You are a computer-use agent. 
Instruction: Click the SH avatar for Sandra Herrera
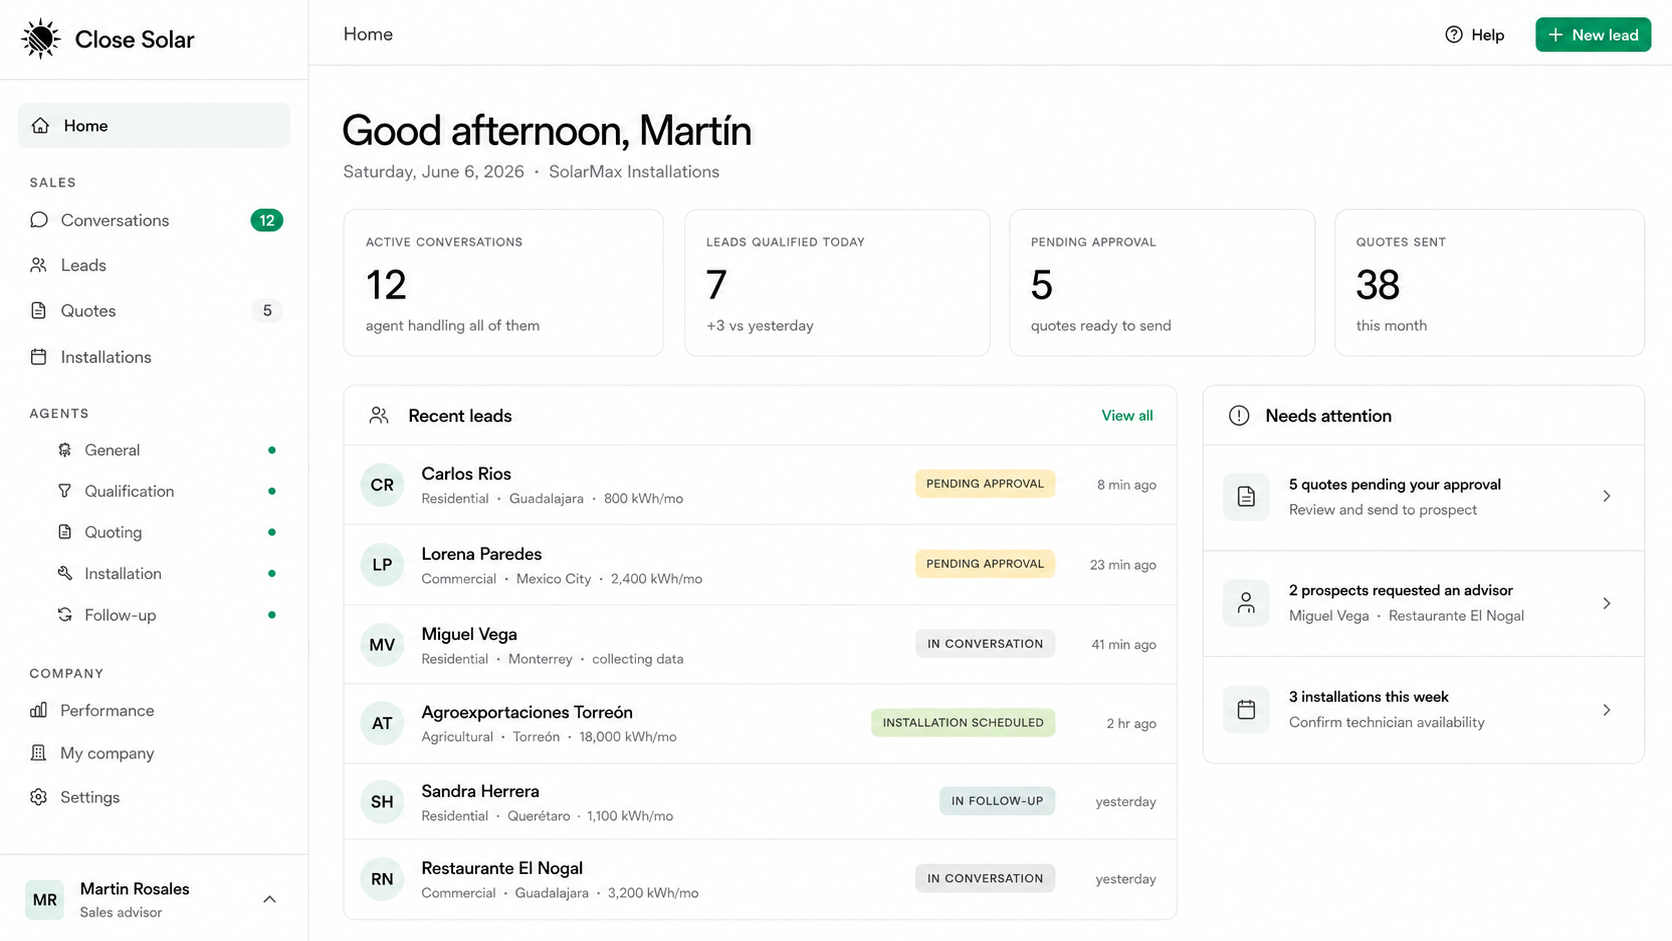(382, 802)
